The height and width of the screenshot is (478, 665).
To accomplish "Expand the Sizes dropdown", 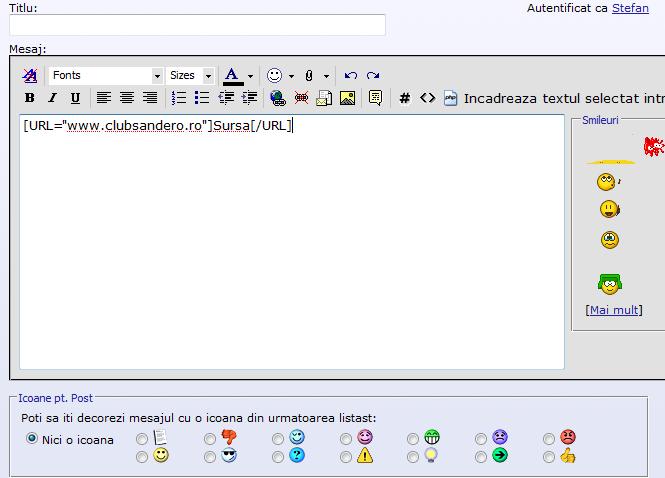I will [208, 76].
